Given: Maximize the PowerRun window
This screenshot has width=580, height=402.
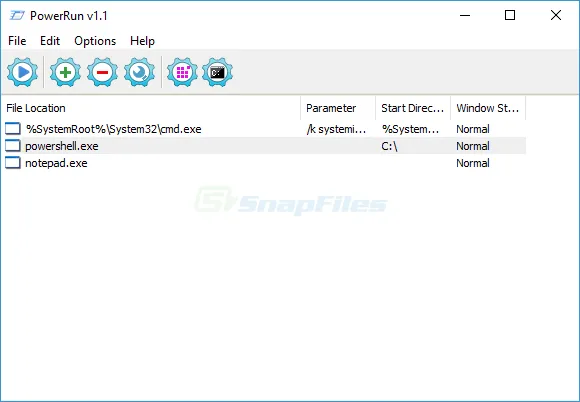Looking at the screenshot, I should coord(510,16).
